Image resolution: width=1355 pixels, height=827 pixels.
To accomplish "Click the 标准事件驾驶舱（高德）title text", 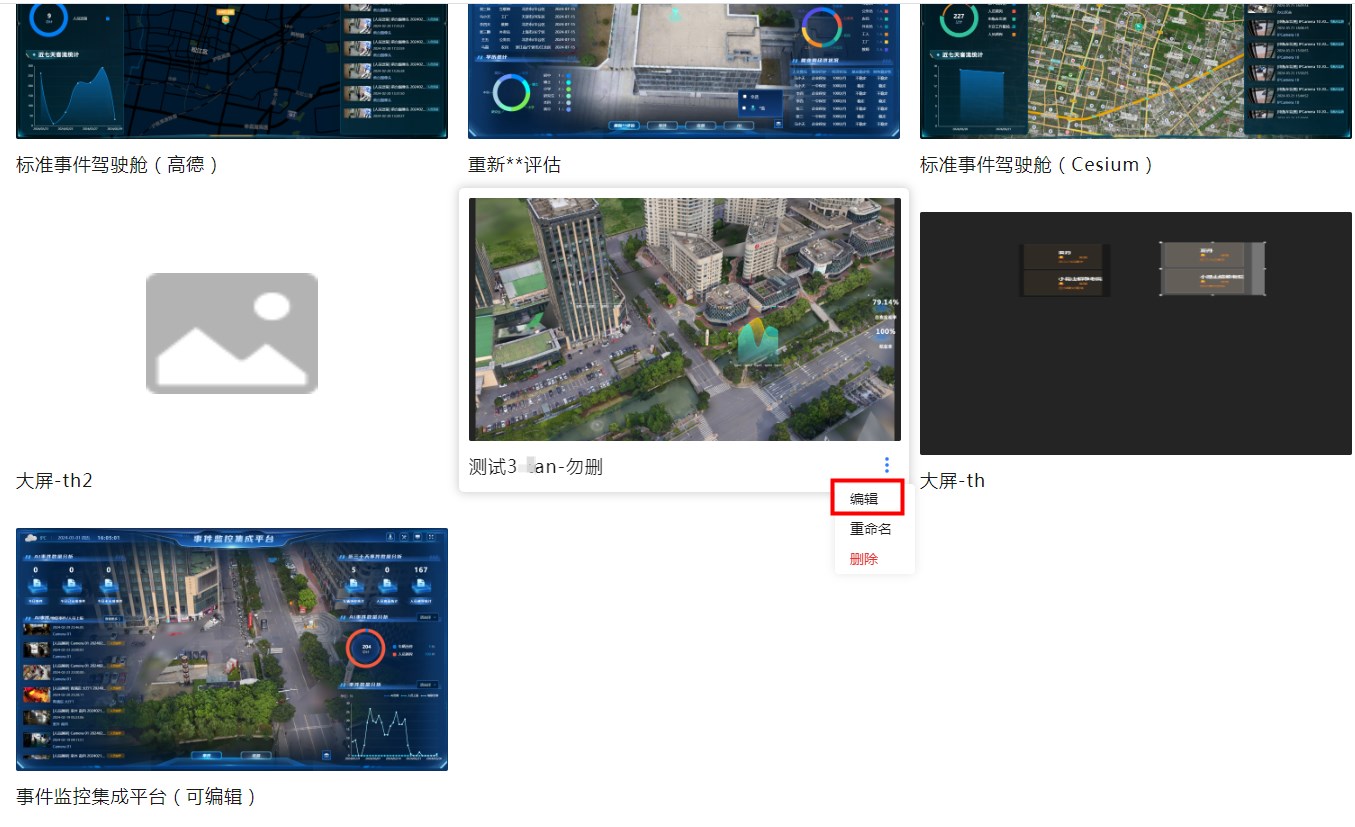I will 118,165.
